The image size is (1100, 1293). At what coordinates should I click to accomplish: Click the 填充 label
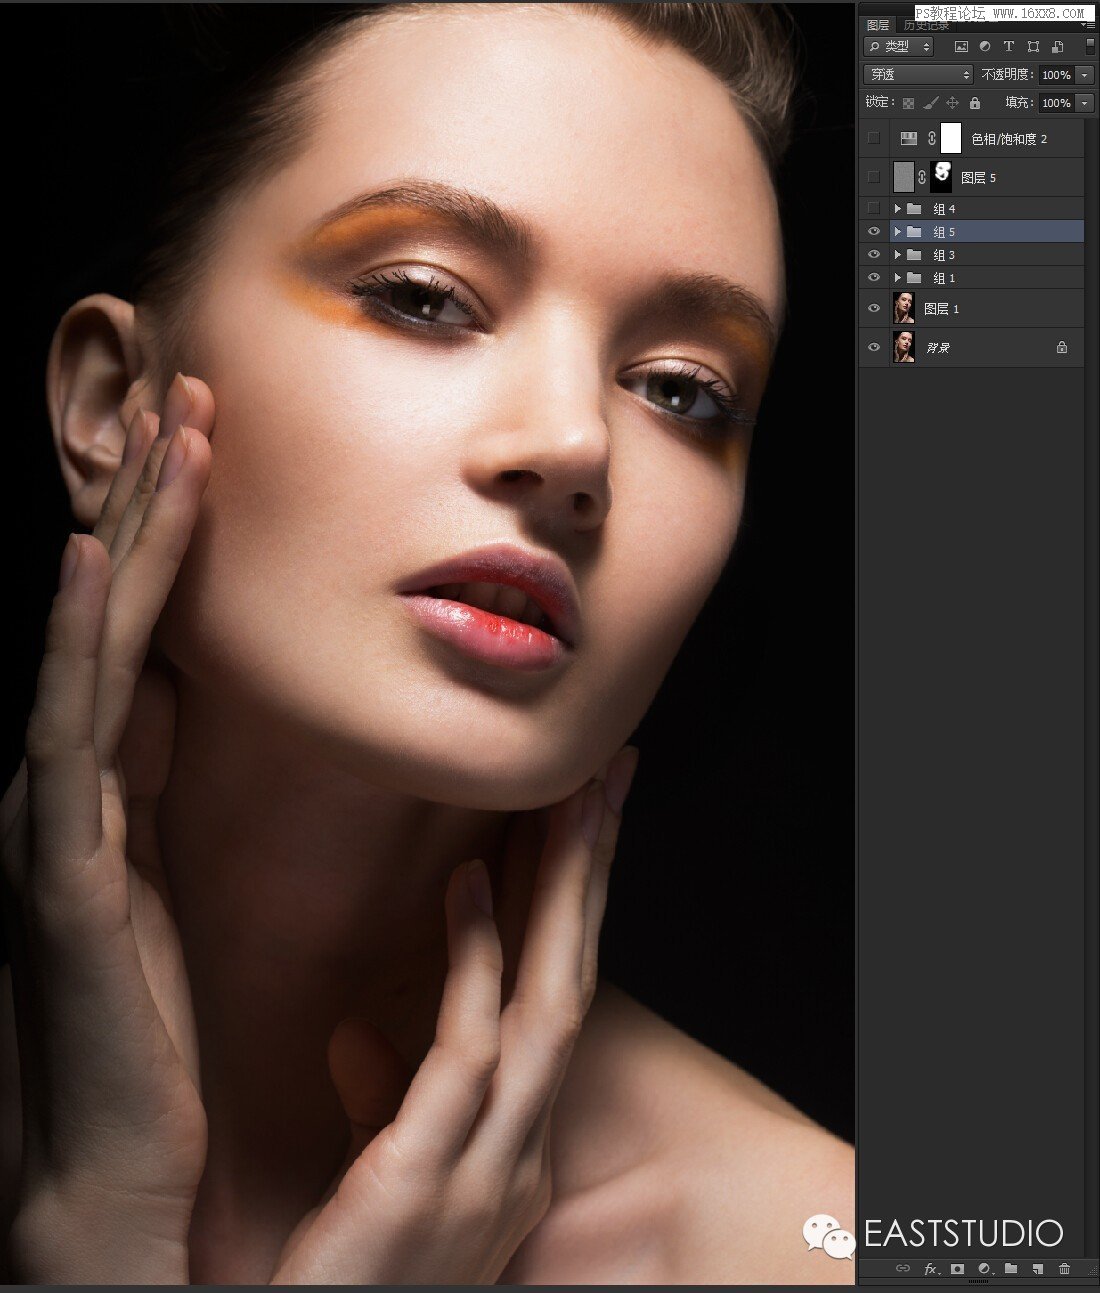click(1019, 103)
